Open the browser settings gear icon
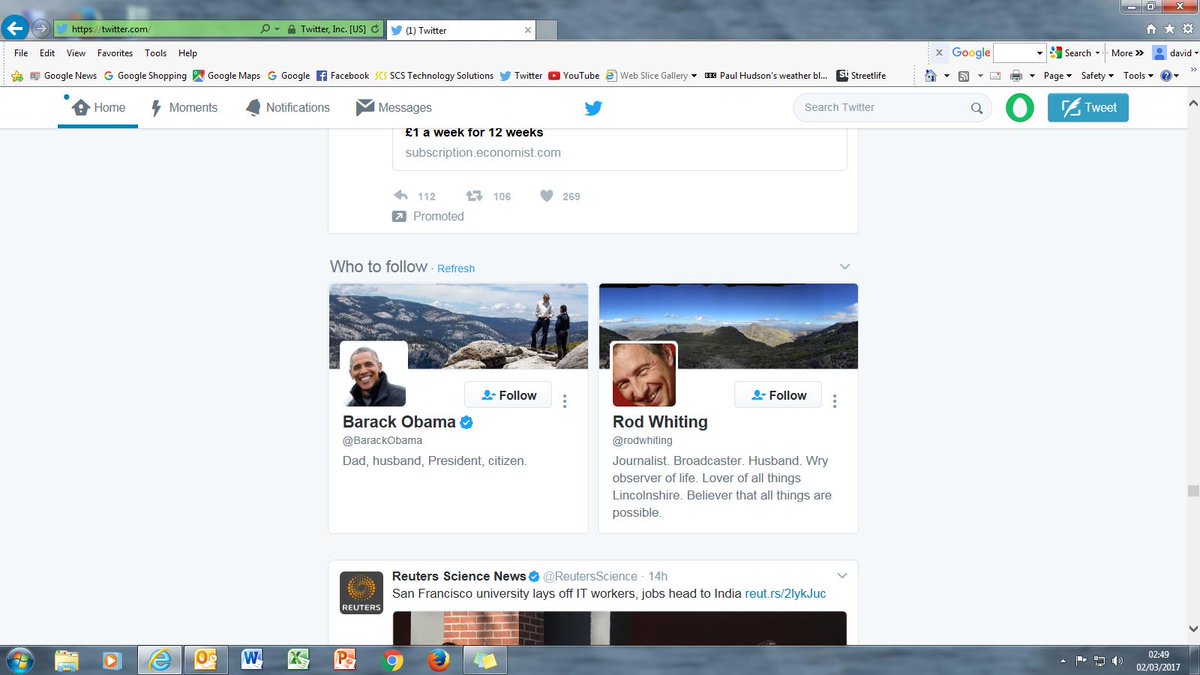This screenshot has width=1200, height=675. (1187, 29)
